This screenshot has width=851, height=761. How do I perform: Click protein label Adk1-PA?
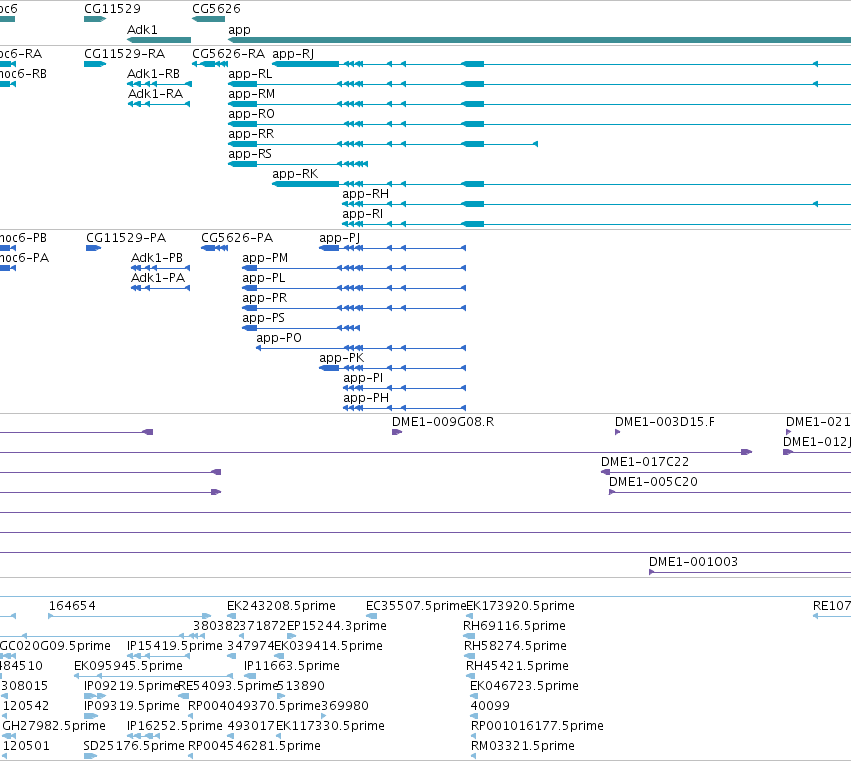point(158,278)
